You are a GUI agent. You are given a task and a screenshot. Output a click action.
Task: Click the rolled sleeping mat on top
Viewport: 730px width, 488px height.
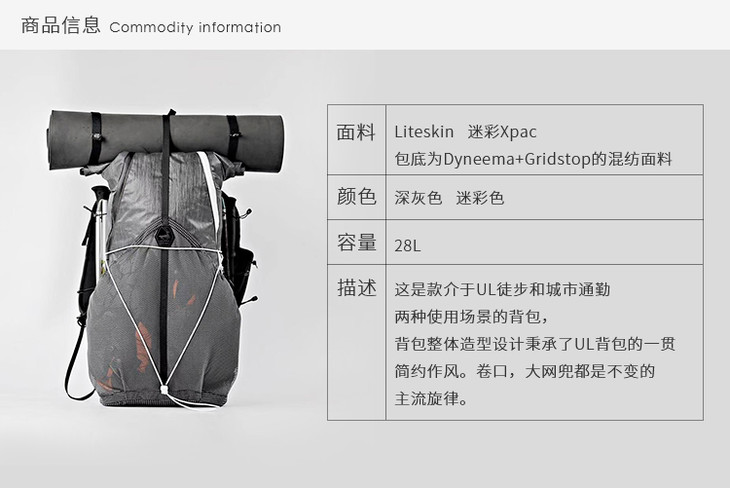coord(165,139)
